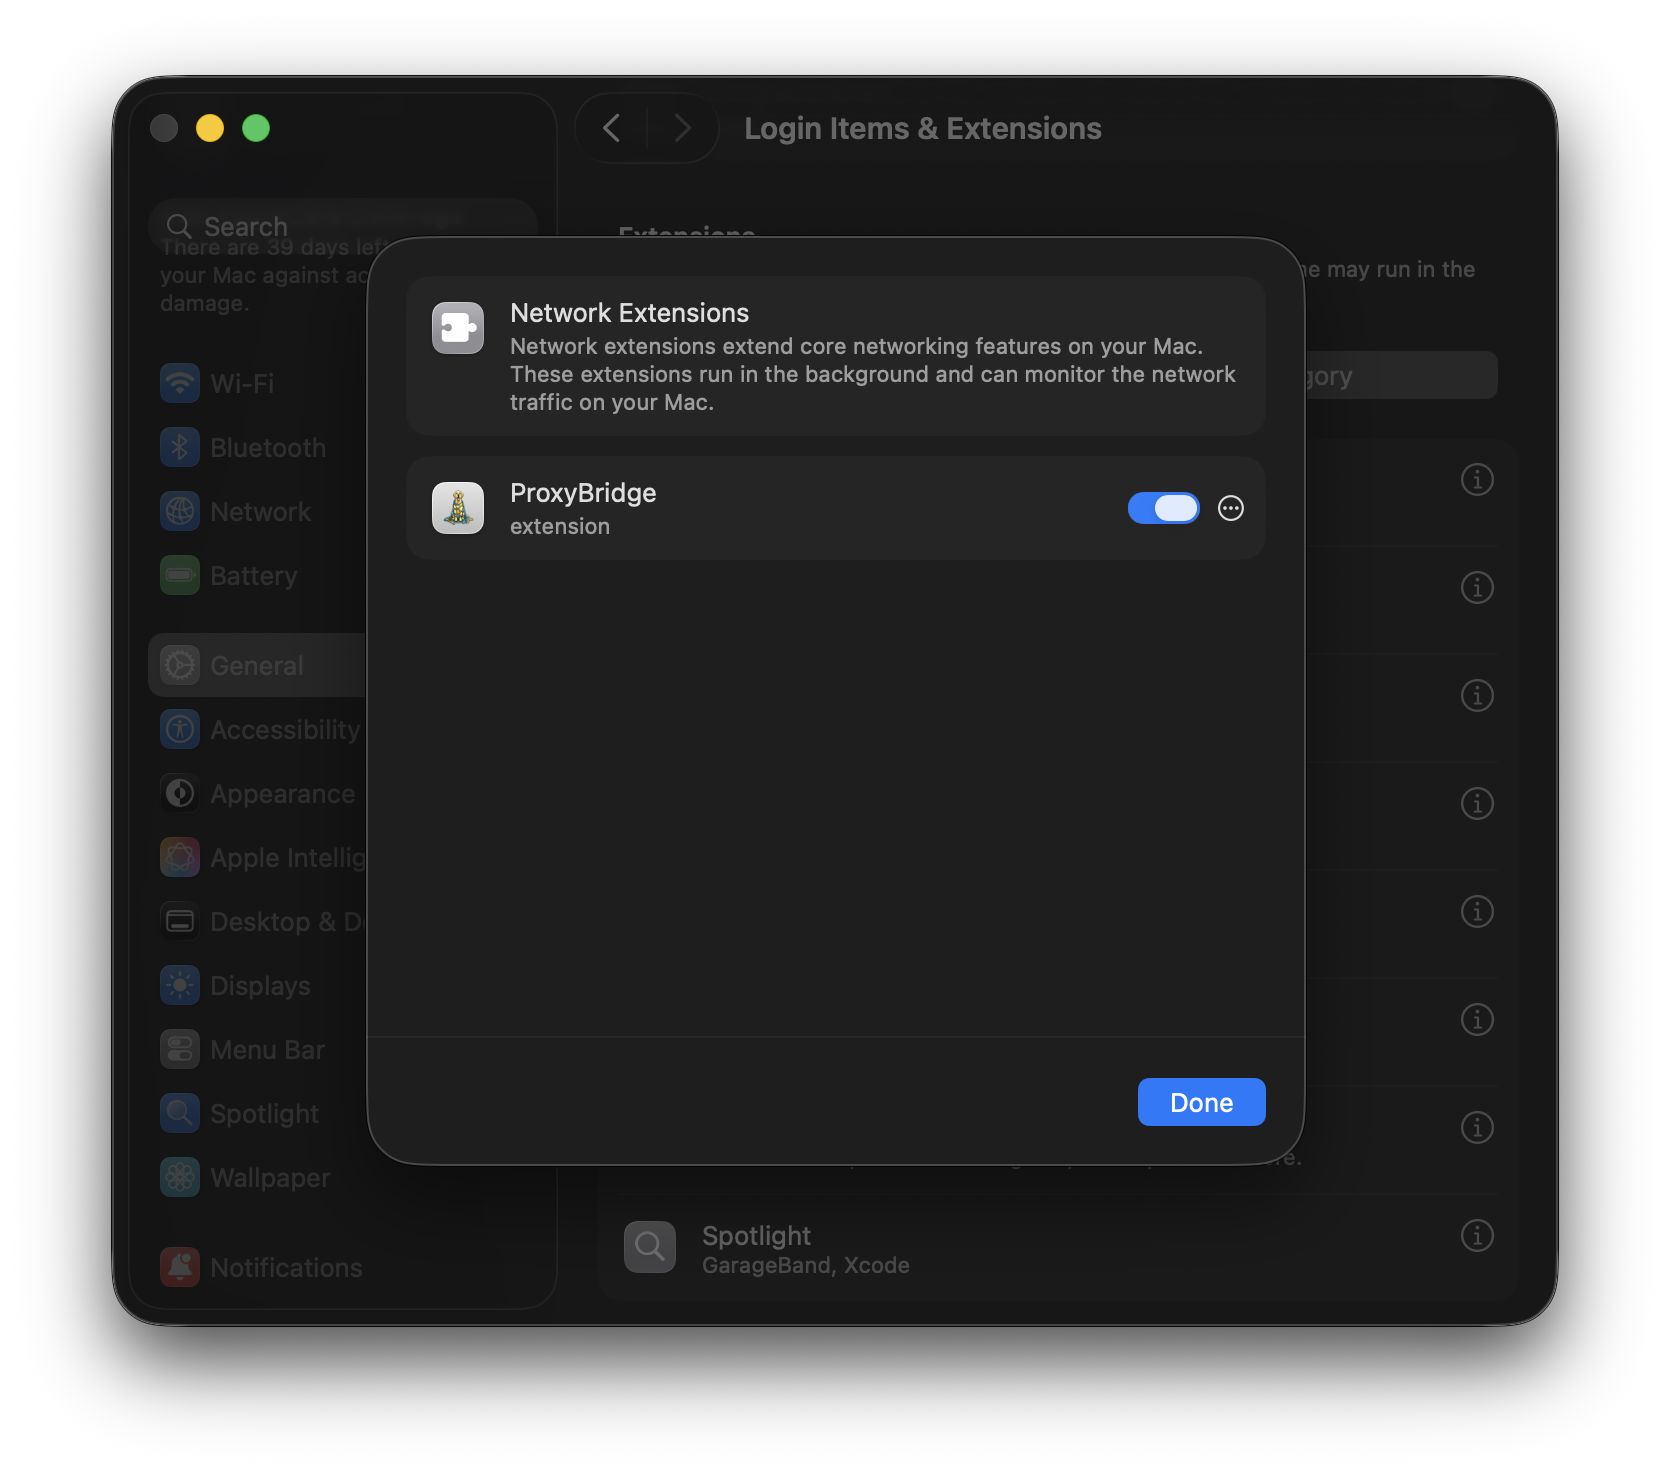Screen dimensions: 1670x1474
Task: Click the Wallpaper sidebar icon
Action: (180, 1177)
